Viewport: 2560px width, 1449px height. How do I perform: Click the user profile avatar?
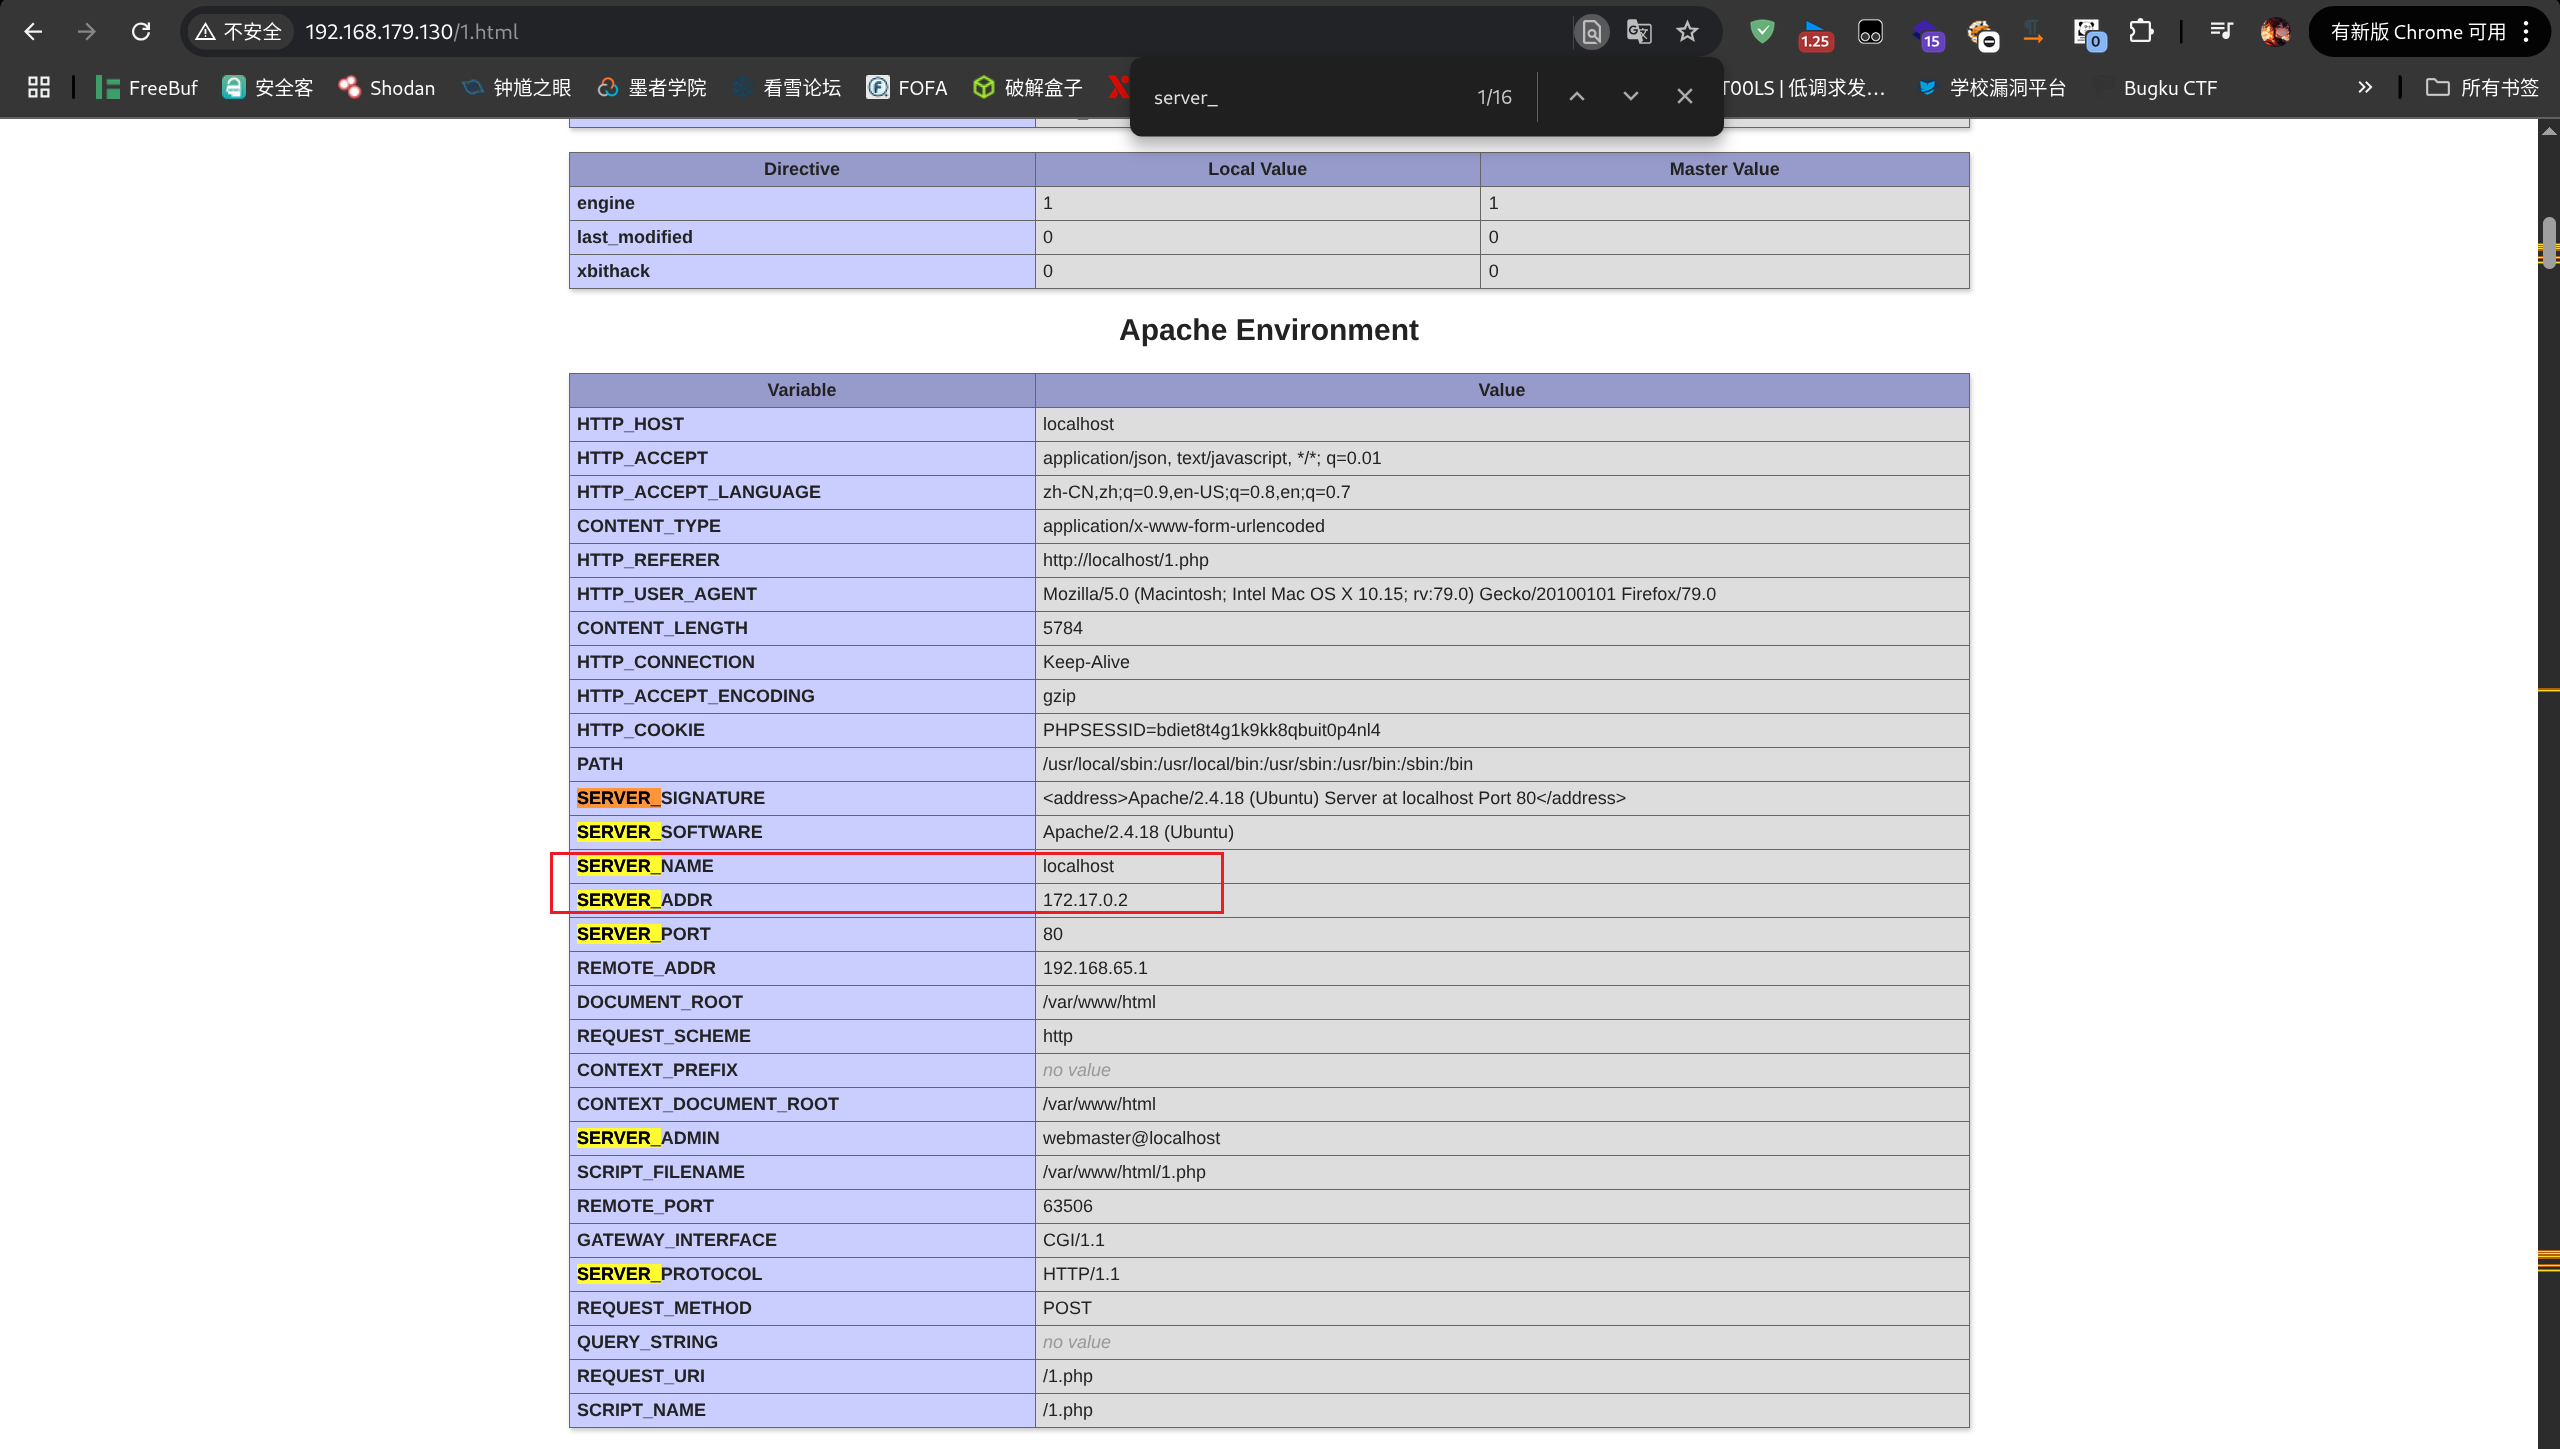[2275, 32]
